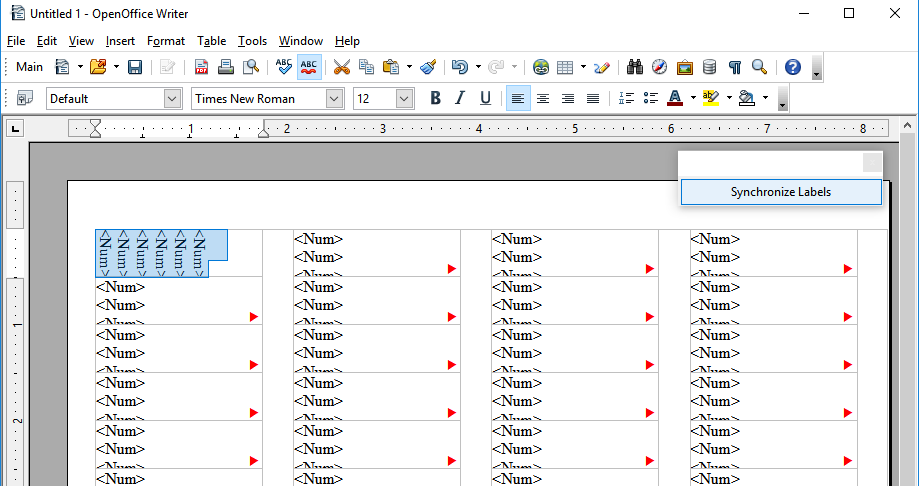
Task: Expand Font Color dropdown arrow
Action: pos(694,98)
